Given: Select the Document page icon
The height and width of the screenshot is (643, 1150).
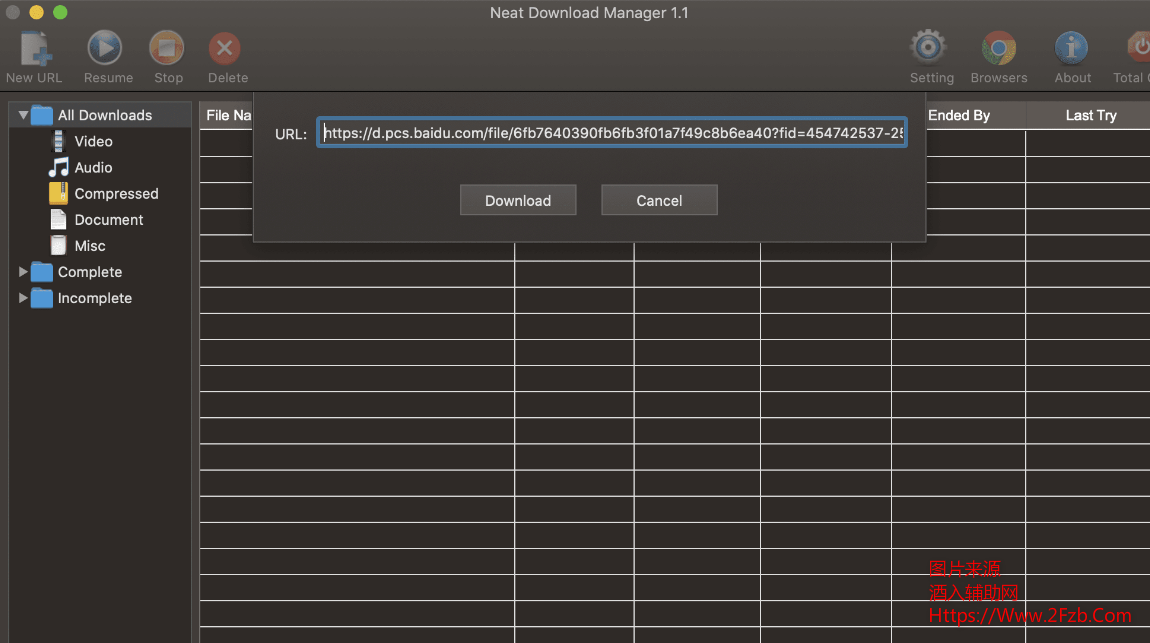Looking at the screenshot, I should 59,220.
